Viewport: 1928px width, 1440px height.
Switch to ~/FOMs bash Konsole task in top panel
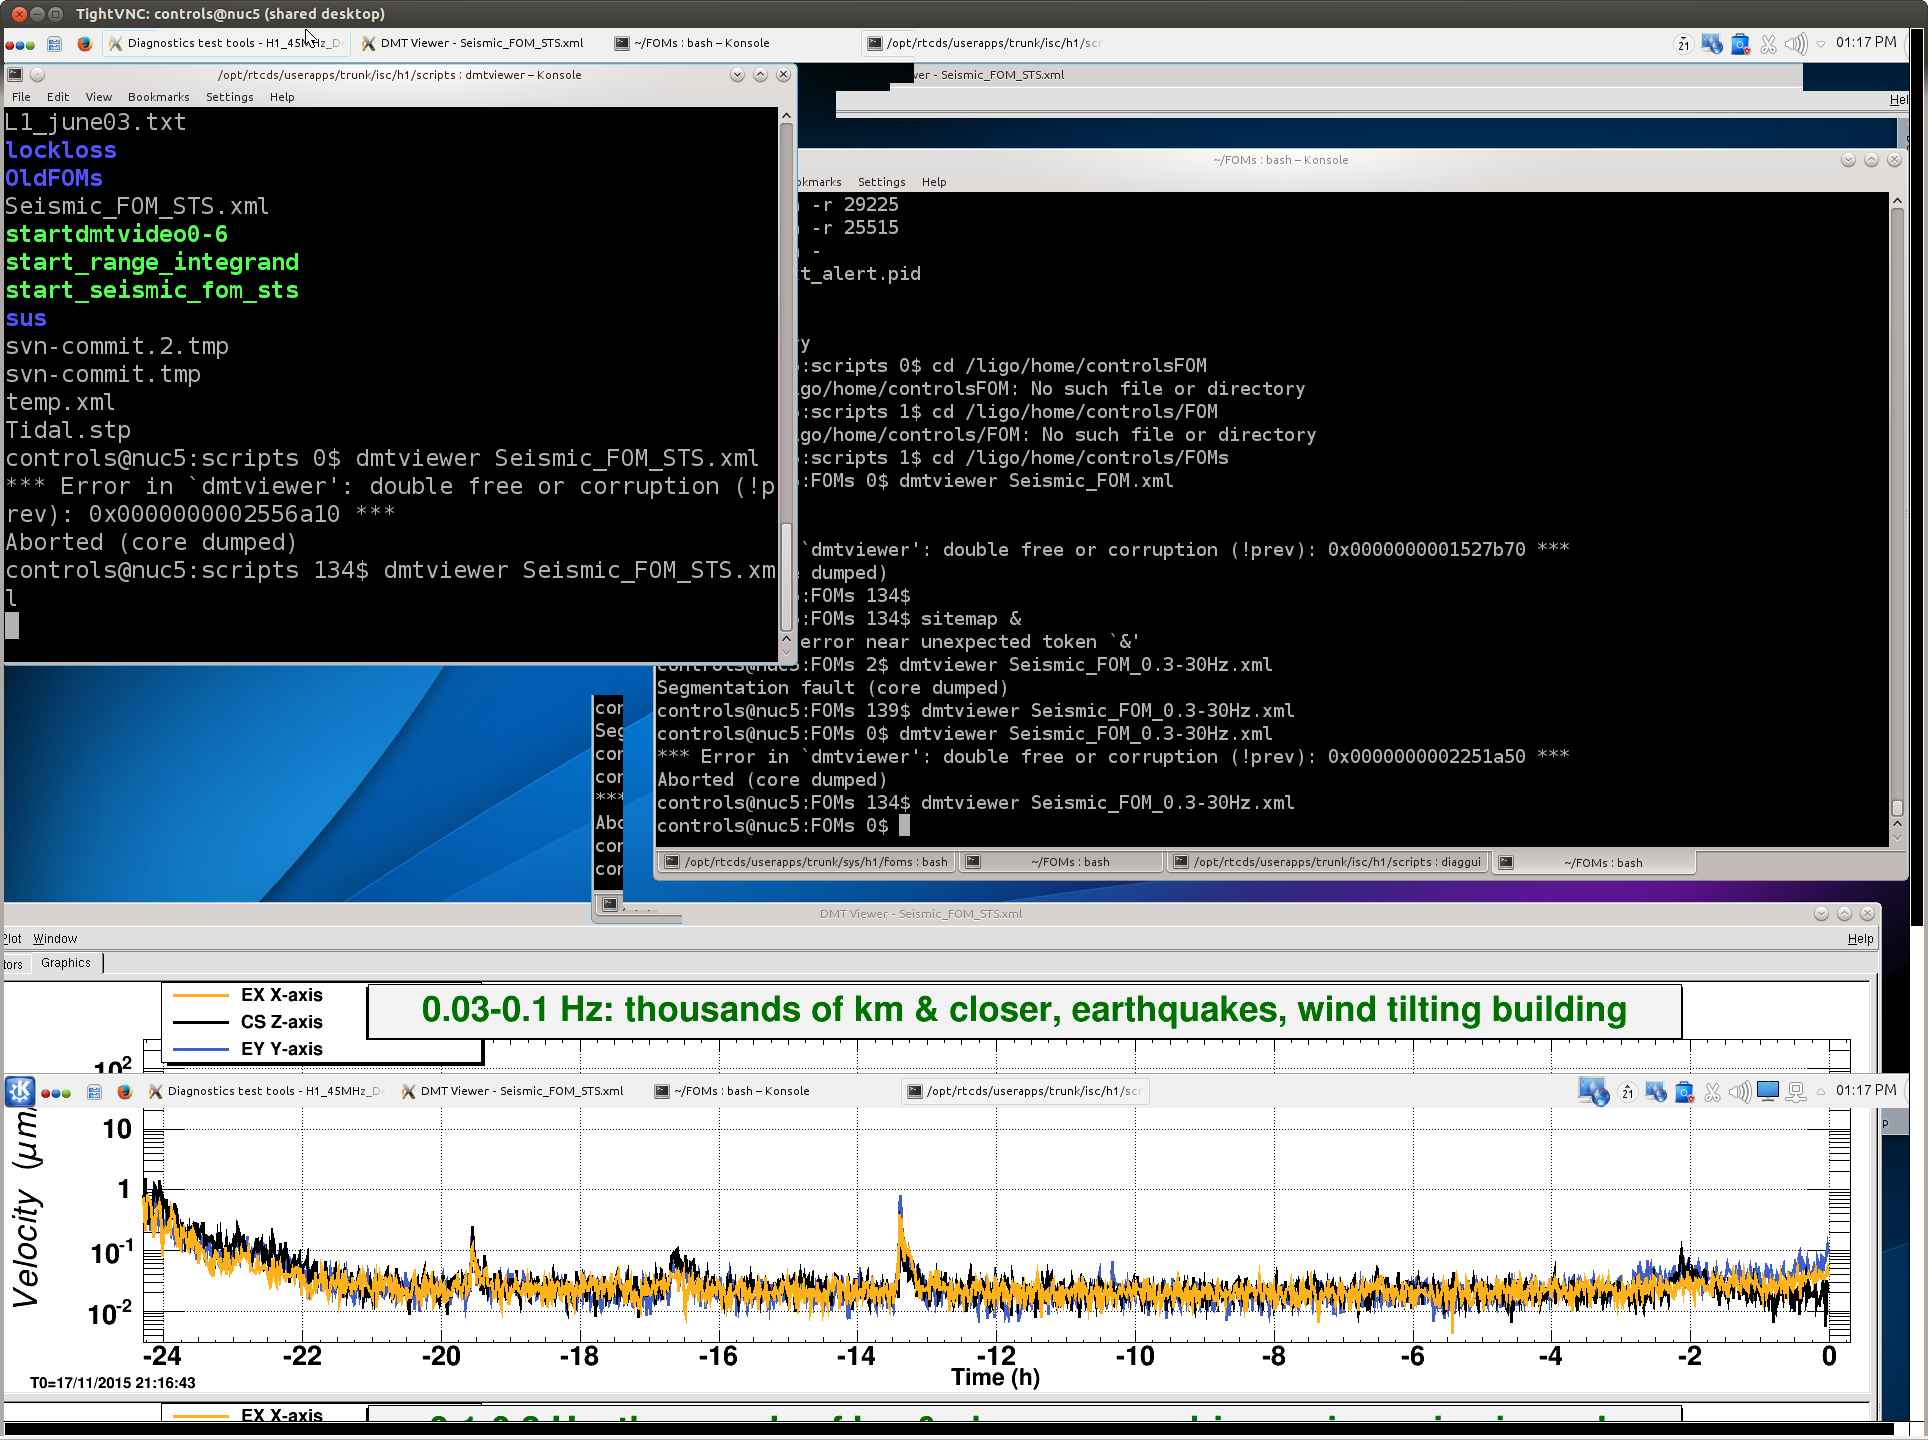[692, 43]
